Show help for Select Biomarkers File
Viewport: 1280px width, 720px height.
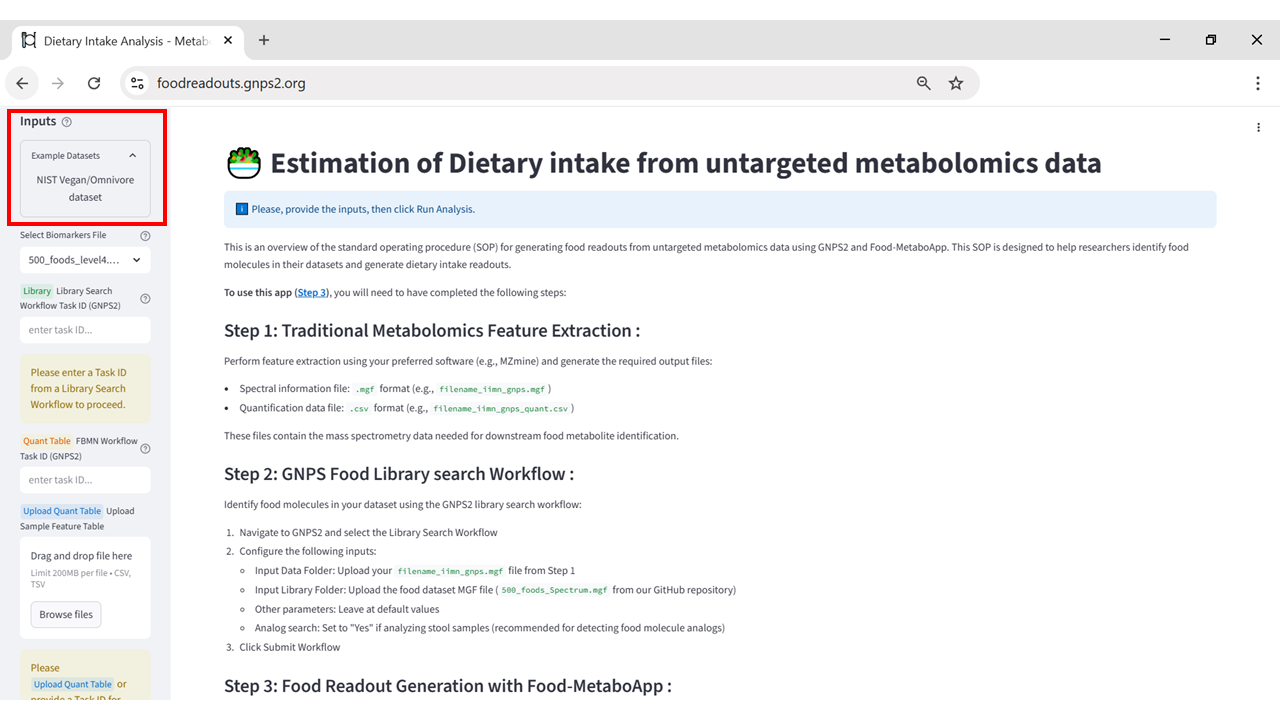[145, 236]
